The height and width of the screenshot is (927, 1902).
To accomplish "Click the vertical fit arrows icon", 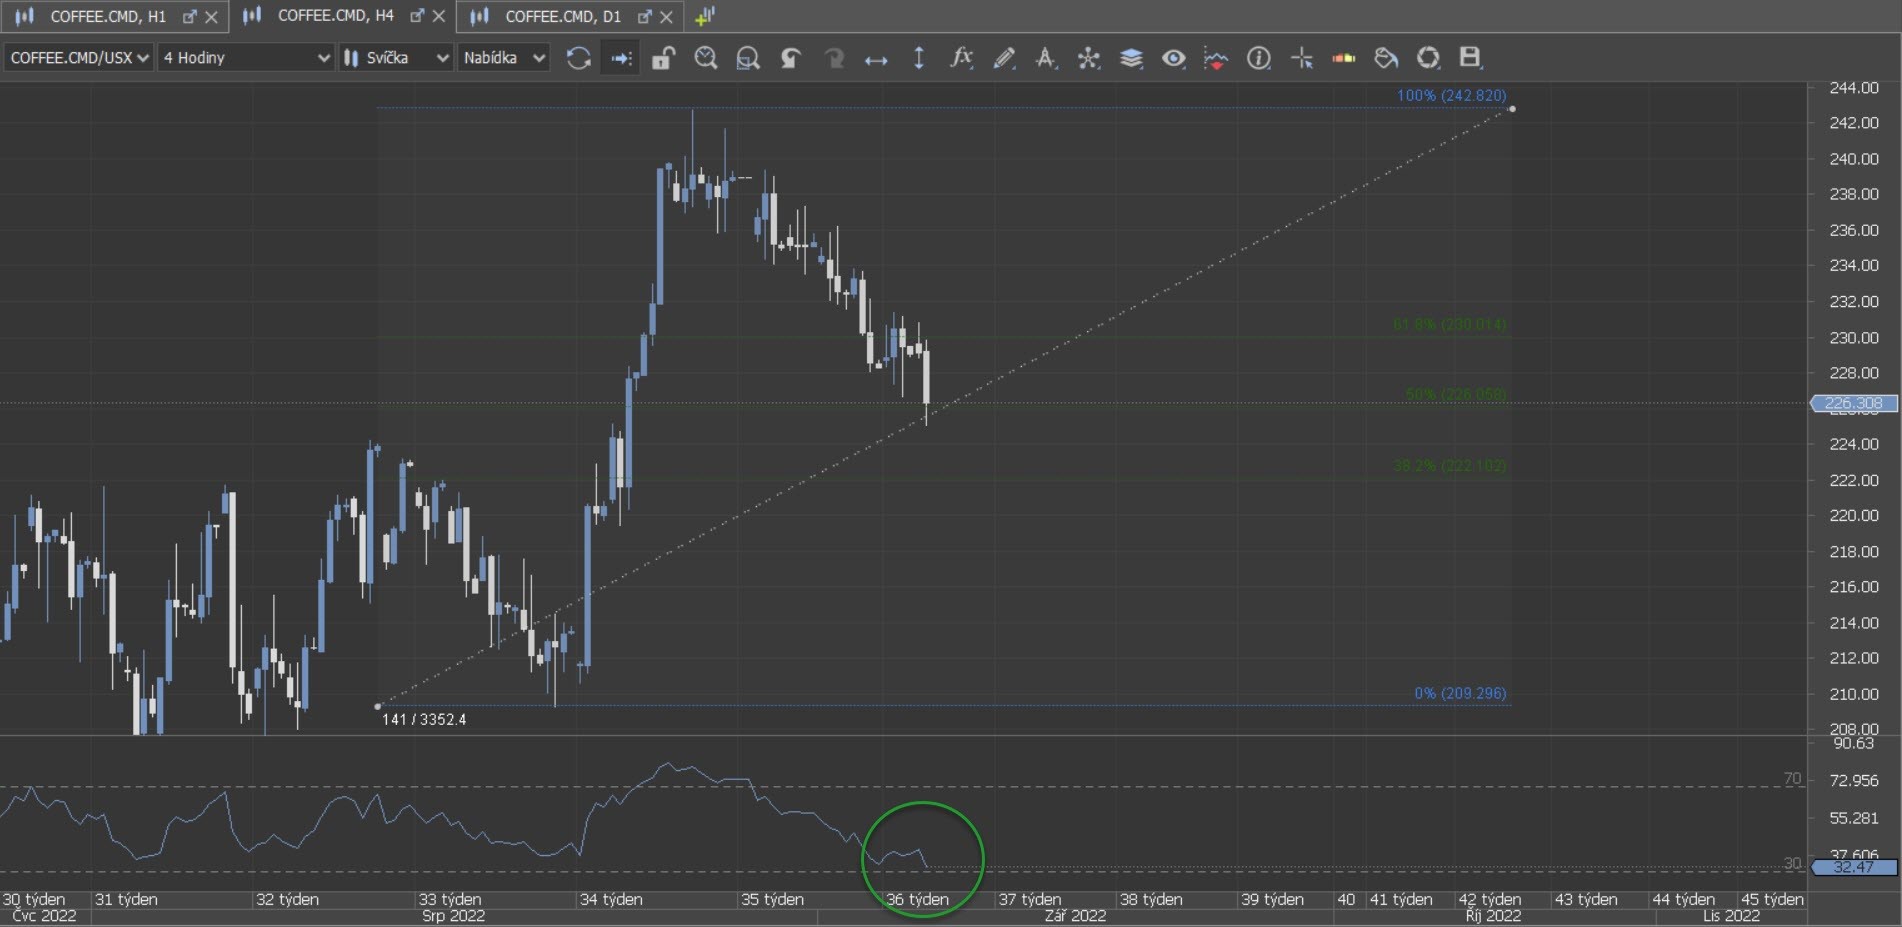I will (919, 58).
